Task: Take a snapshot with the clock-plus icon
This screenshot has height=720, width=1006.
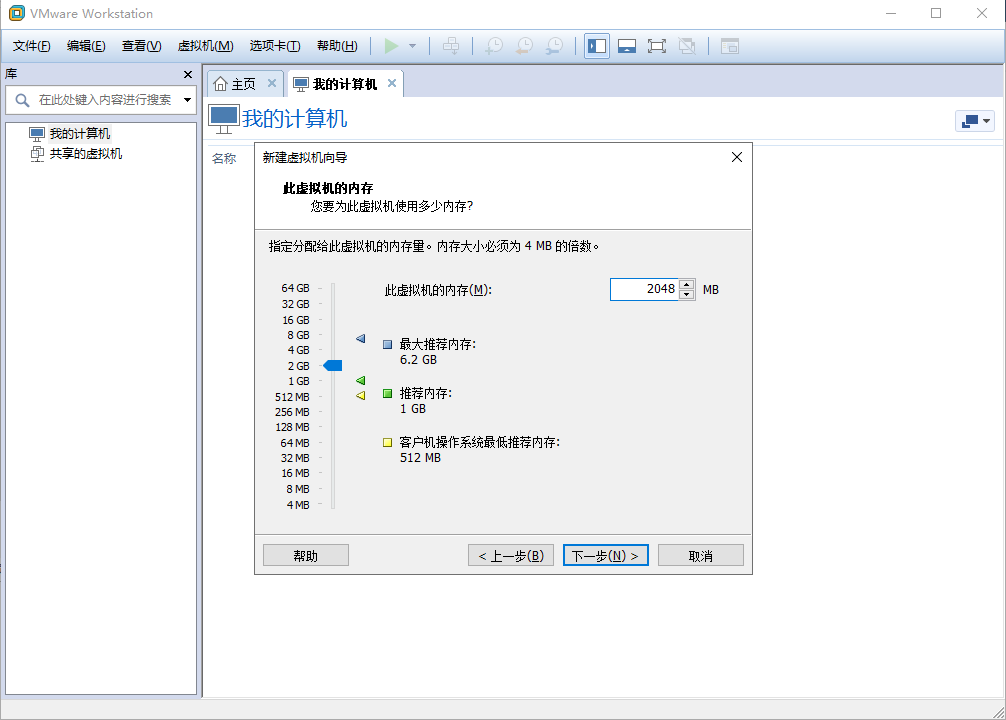Action: point(494,46)
